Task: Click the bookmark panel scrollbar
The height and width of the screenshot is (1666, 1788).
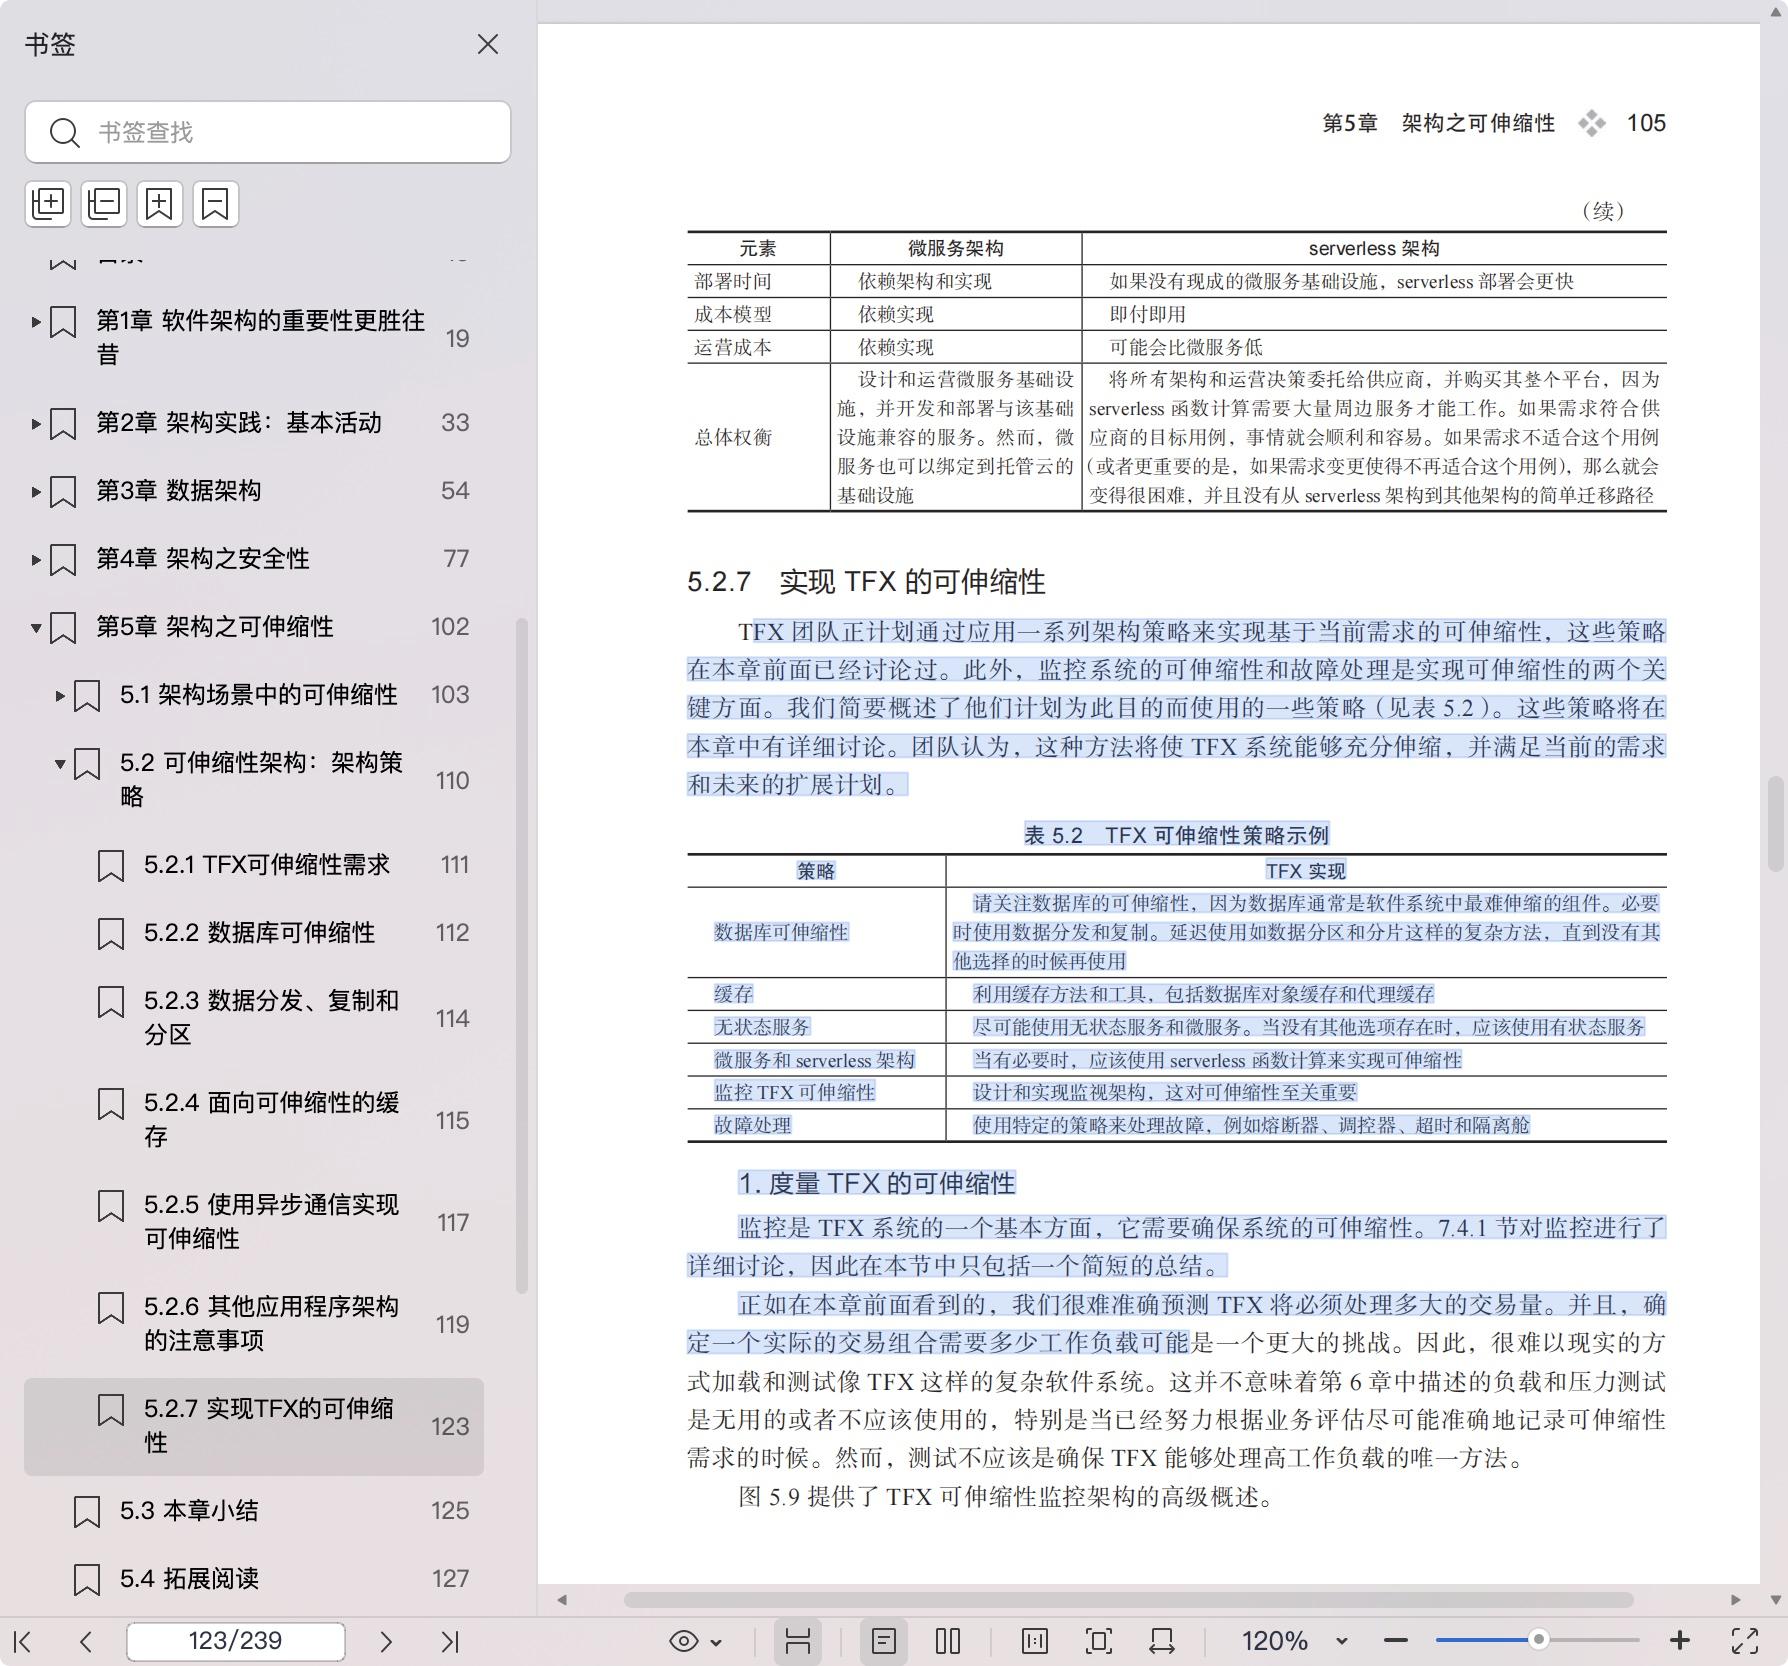Action: coord(521,955)
